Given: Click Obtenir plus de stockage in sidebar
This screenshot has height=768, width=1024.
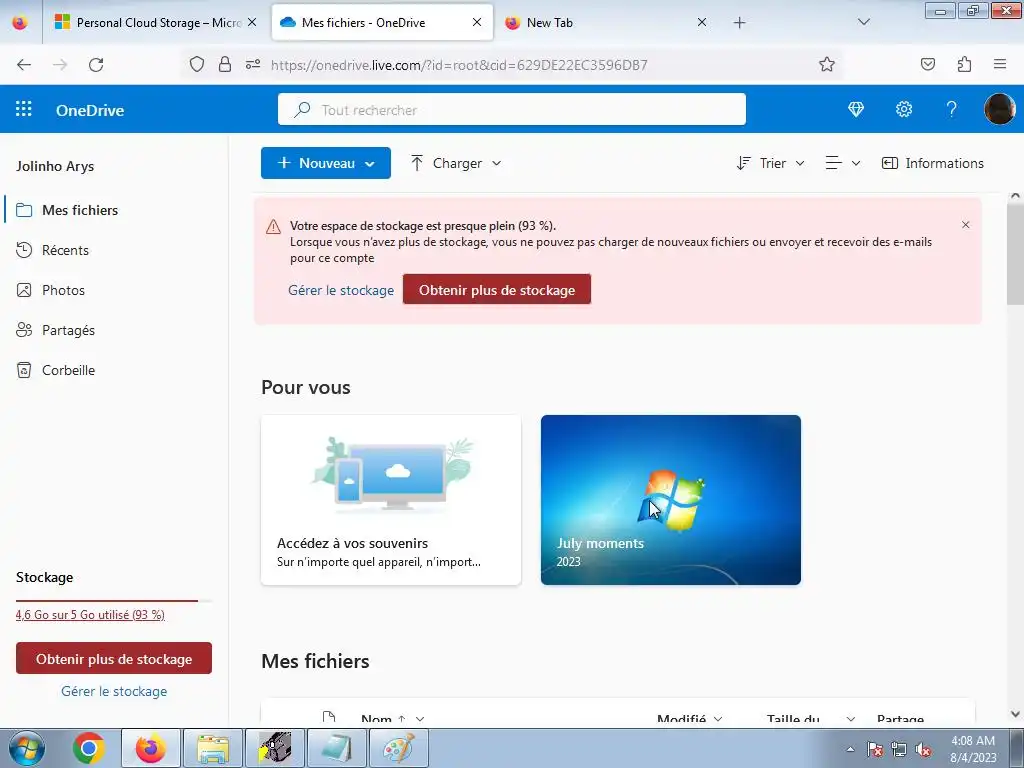Looking at the screenshot, I should click(114, 658).
